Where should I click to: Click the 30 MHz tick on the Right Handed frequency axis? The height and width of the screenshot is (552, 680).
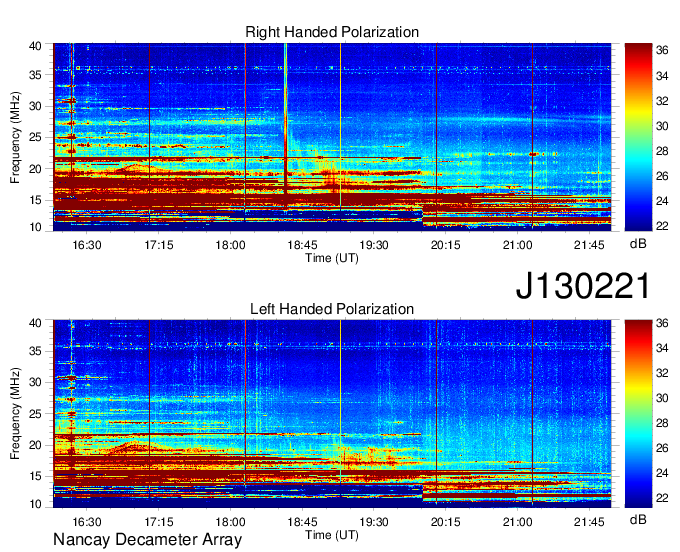pyautogui.click(x=35, y=106)
